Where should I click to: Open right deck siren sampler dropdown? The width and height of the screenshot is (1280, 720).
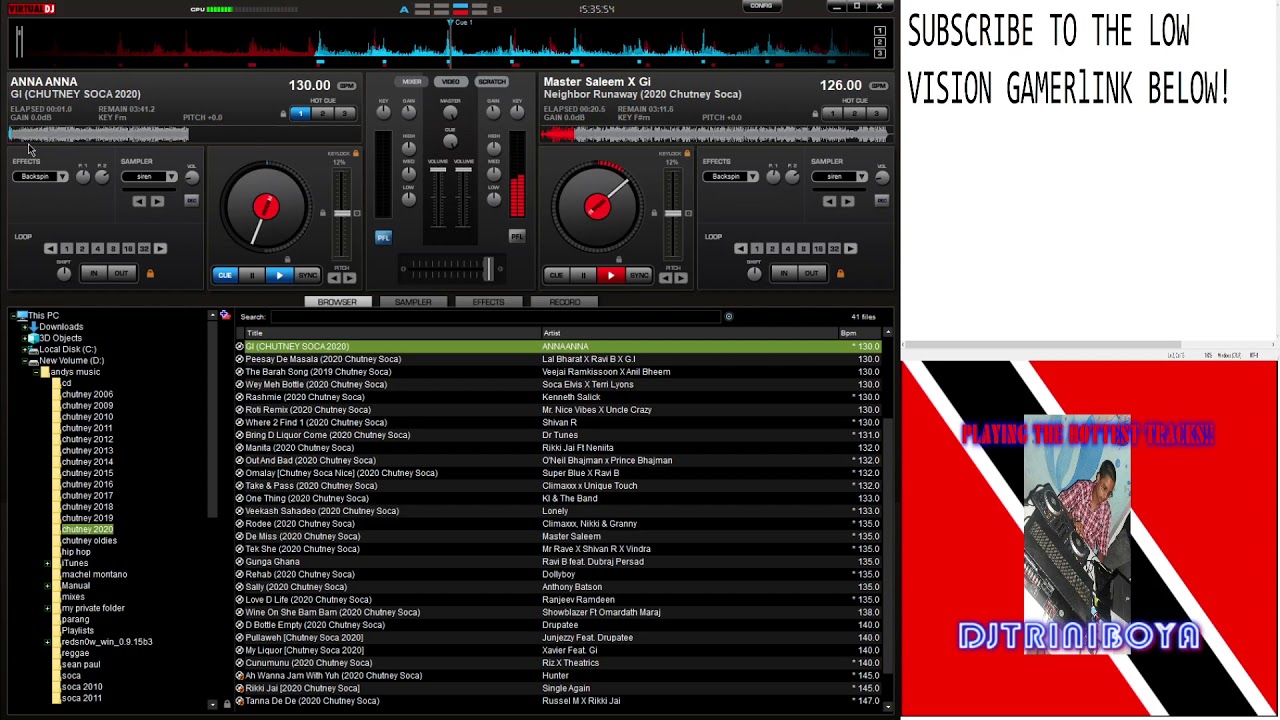click(x=862, y=177)
